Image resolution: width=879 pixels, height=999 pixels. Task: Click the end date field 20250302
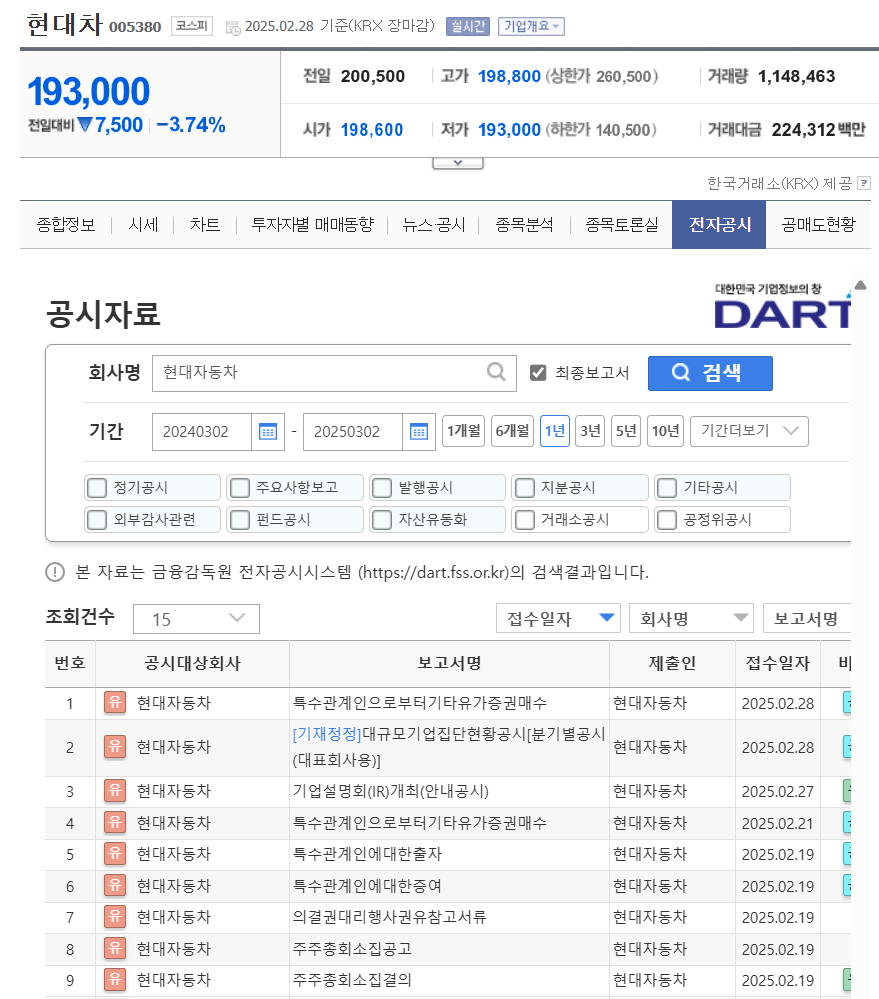353,432
